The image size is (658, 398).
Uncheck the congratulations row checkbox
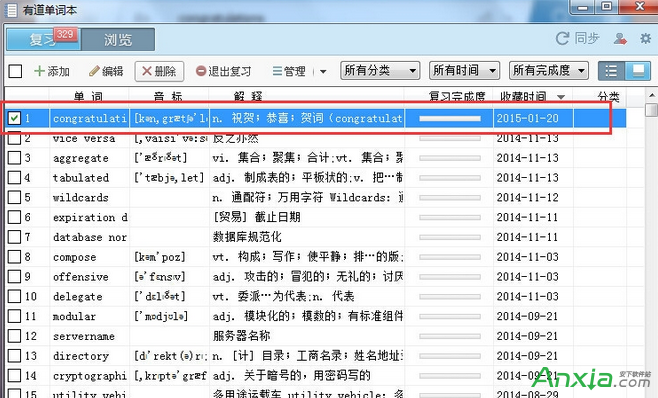click(14, 118)
